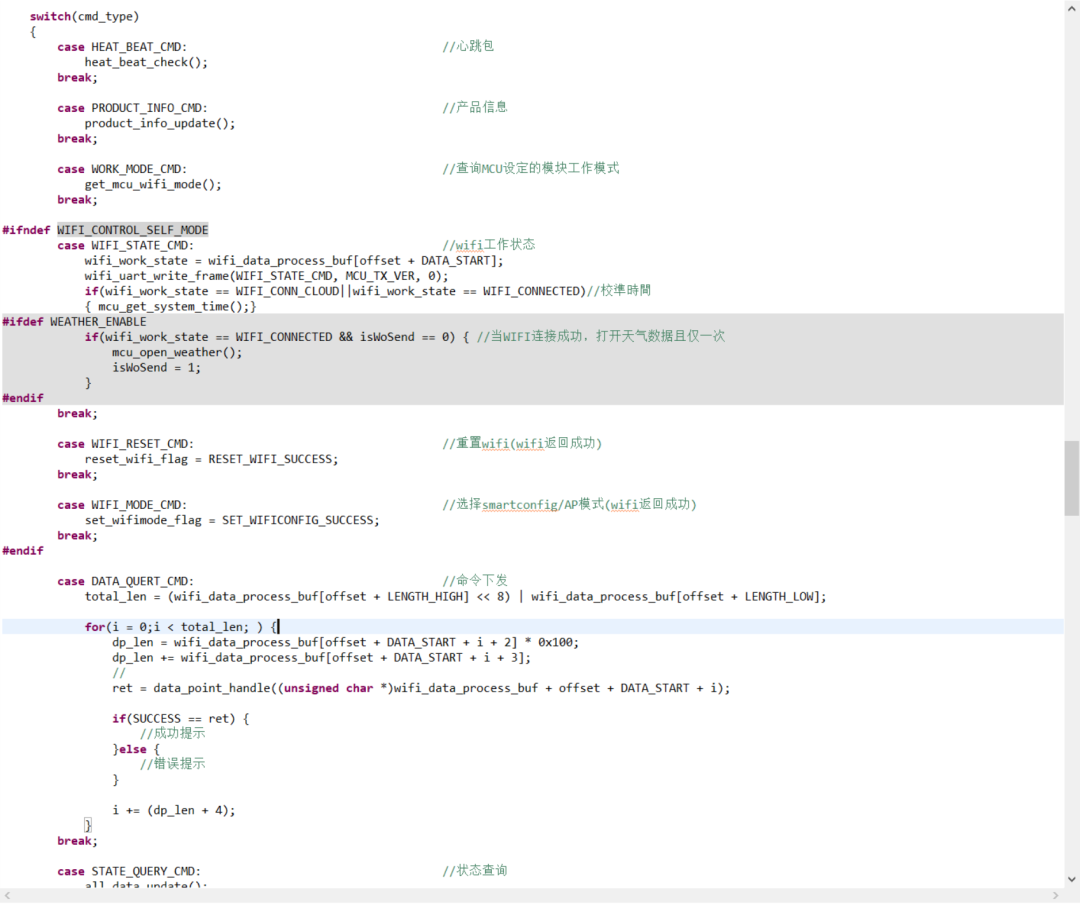Click the vertical scrollbar up arrow

pyautogui.click(x=1071, y=9)
